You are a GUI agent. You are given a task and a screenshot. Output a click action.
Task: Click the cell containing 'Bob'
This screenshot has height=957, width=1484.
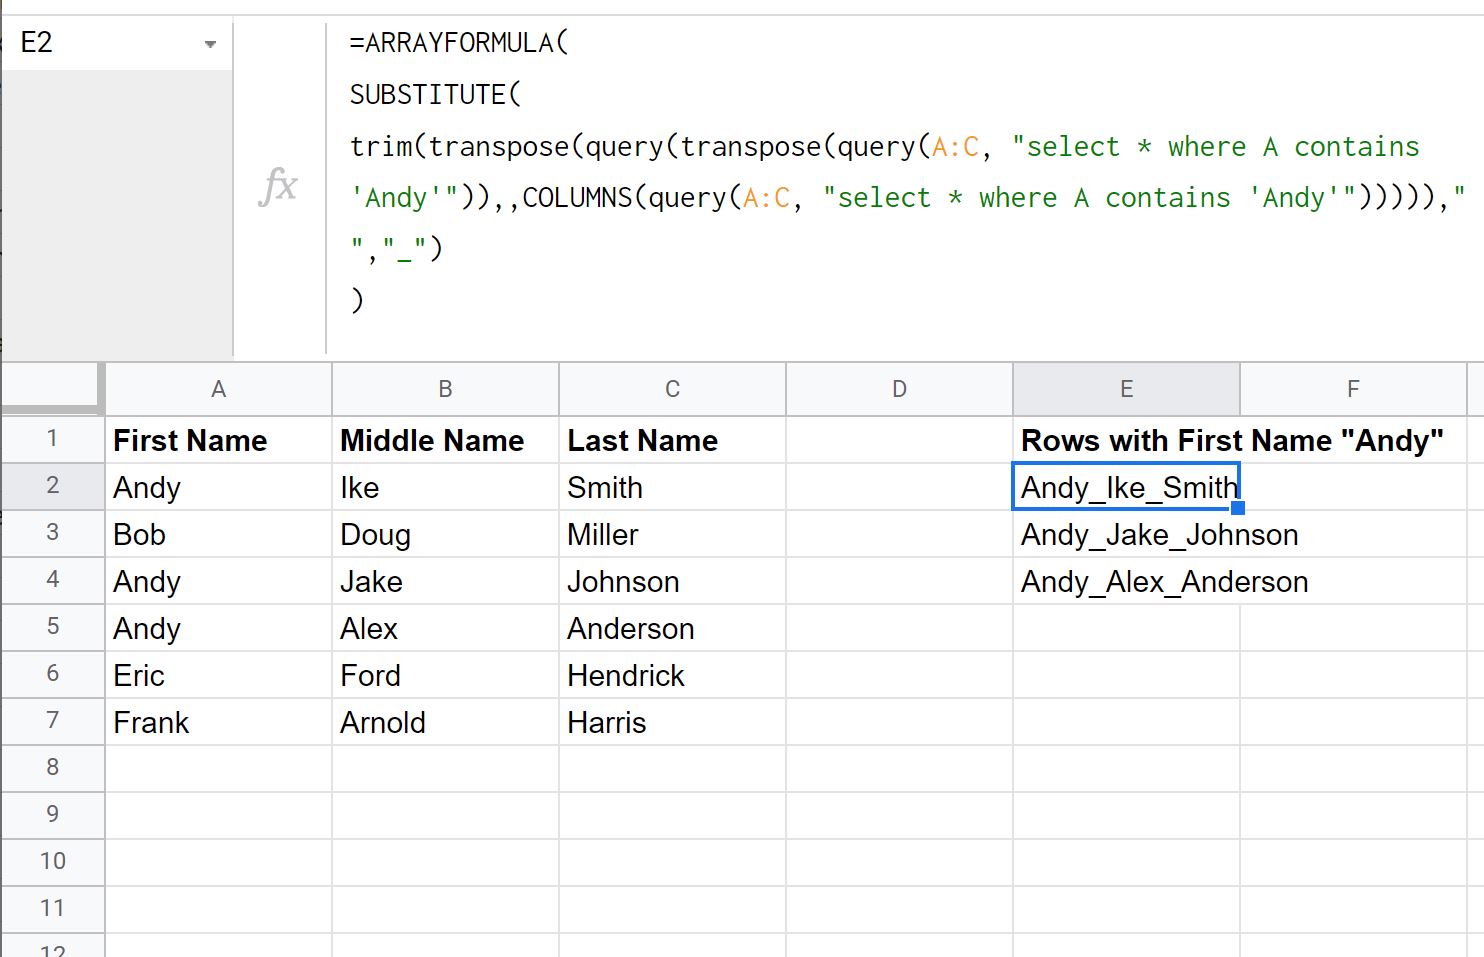coord(218,534)
